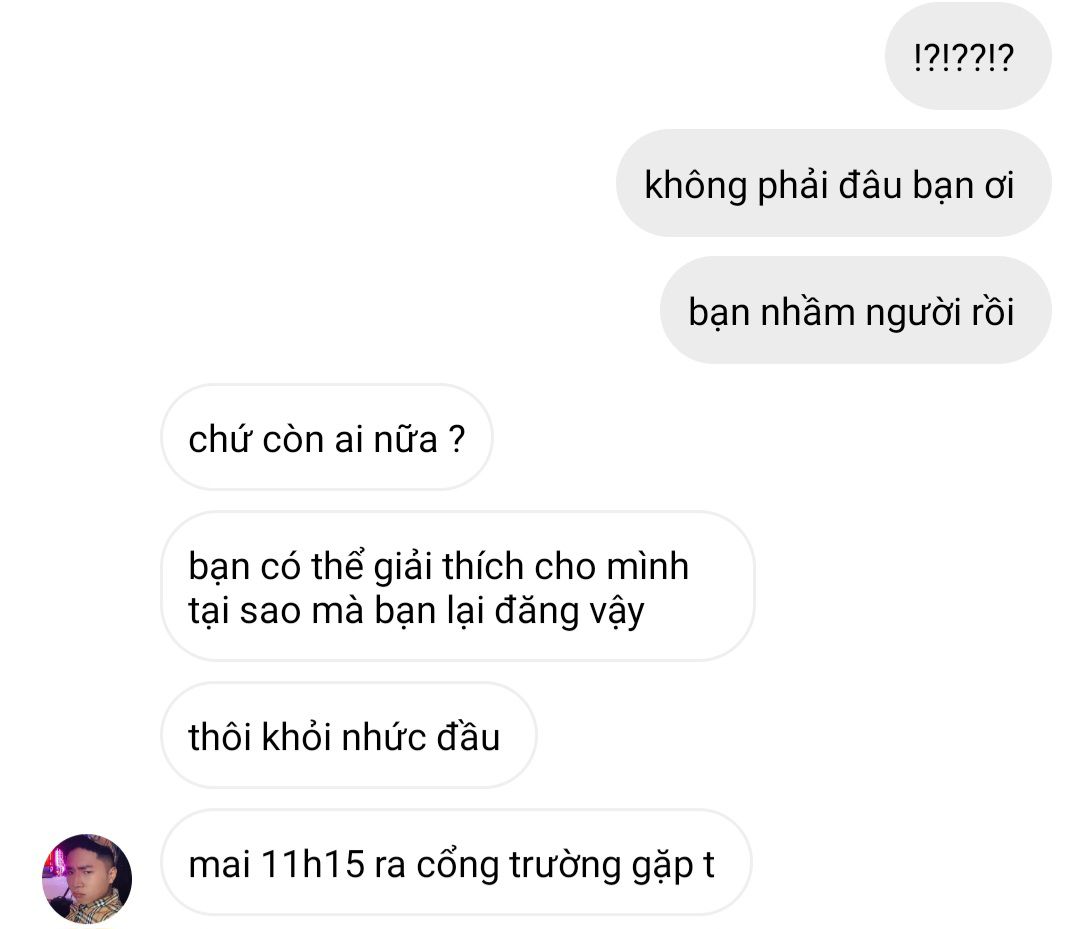Click the line 'tại sao mà bạn lại đăng vậy'
Viewport: 1080px width, 929px height.
(x=416, y=612)
